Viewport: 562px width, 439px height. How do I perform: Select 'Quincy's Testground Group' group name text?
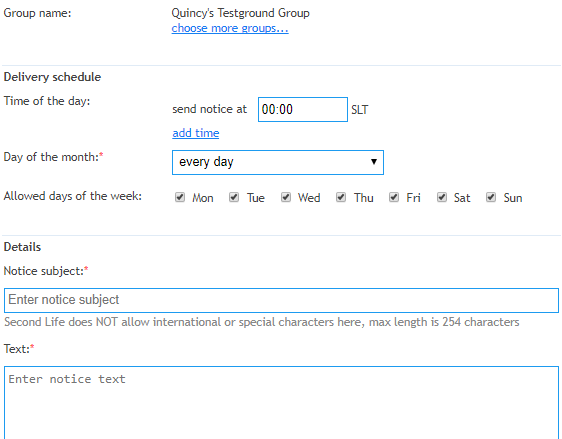240,13
